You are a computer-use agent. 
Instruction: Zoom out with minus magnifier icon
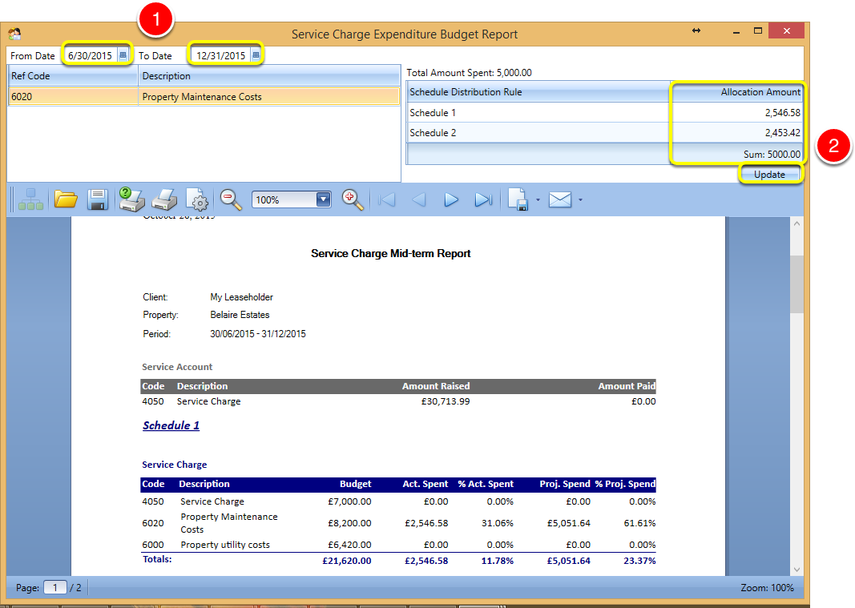click(x=231, y=200)
